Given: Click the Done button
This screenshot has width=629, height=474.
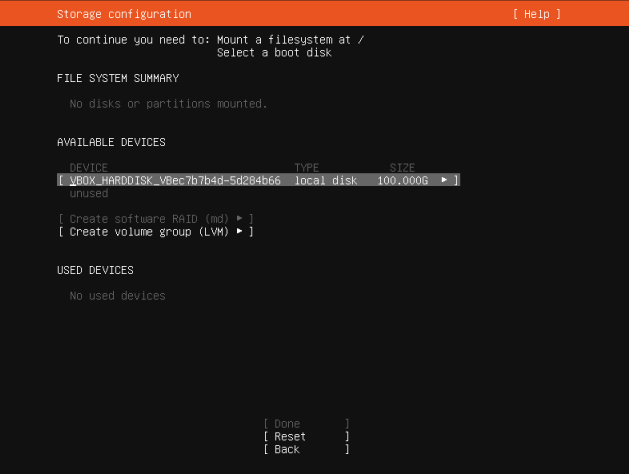Looking at the screenshot, I should click(306, 423).
